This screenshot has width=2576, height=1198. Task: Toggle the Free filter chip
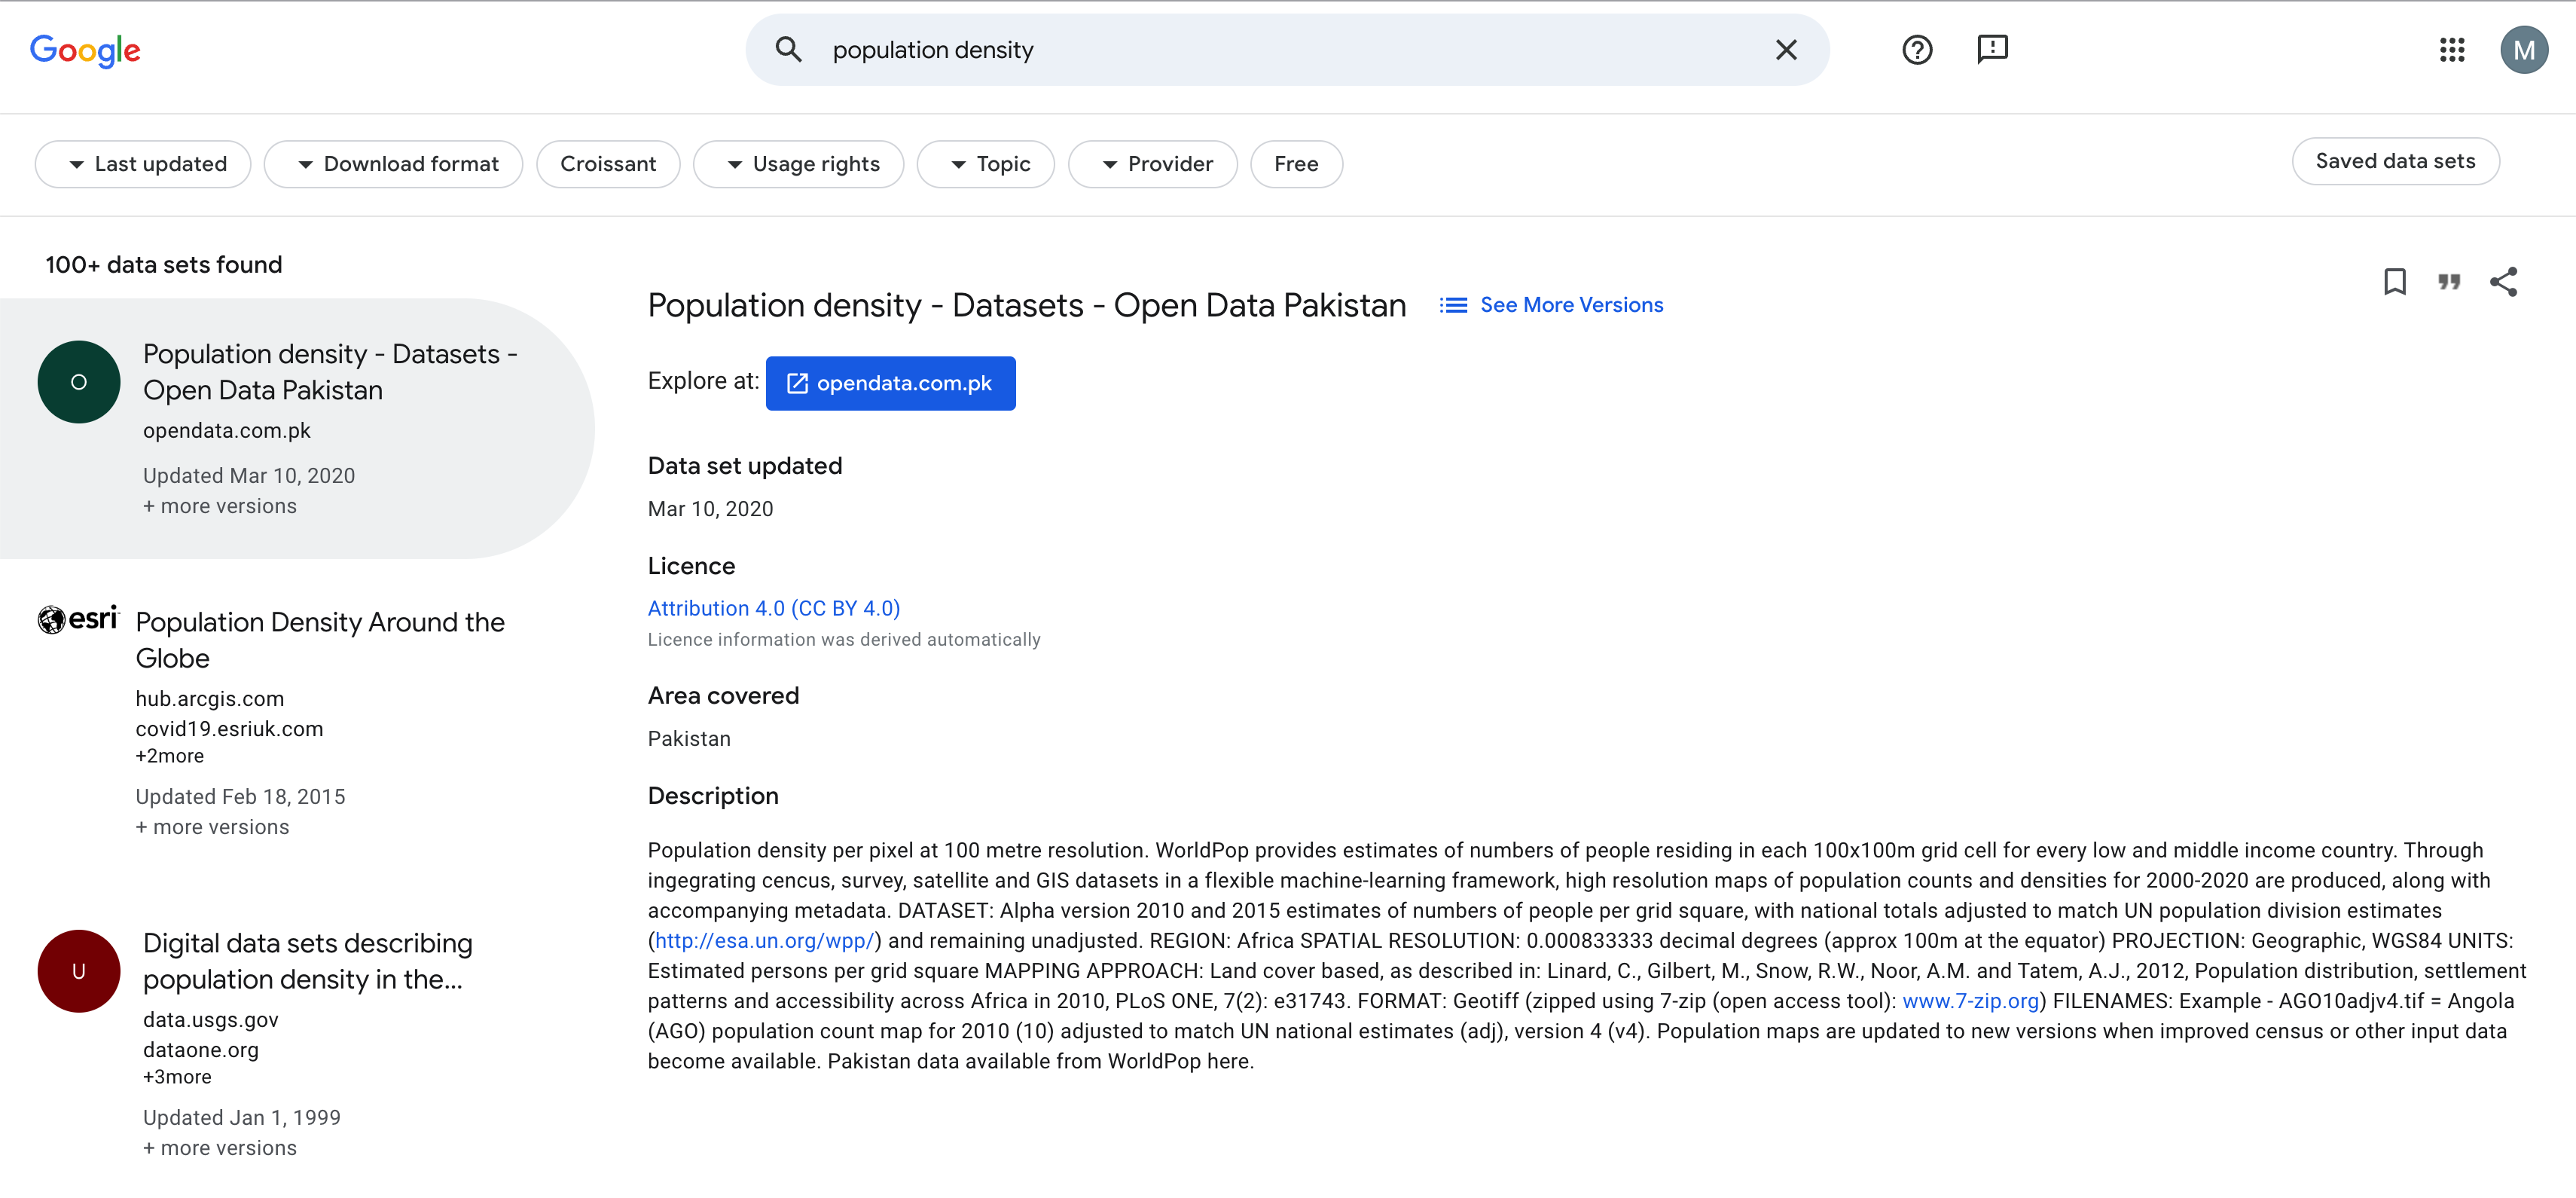point(1295,164)
